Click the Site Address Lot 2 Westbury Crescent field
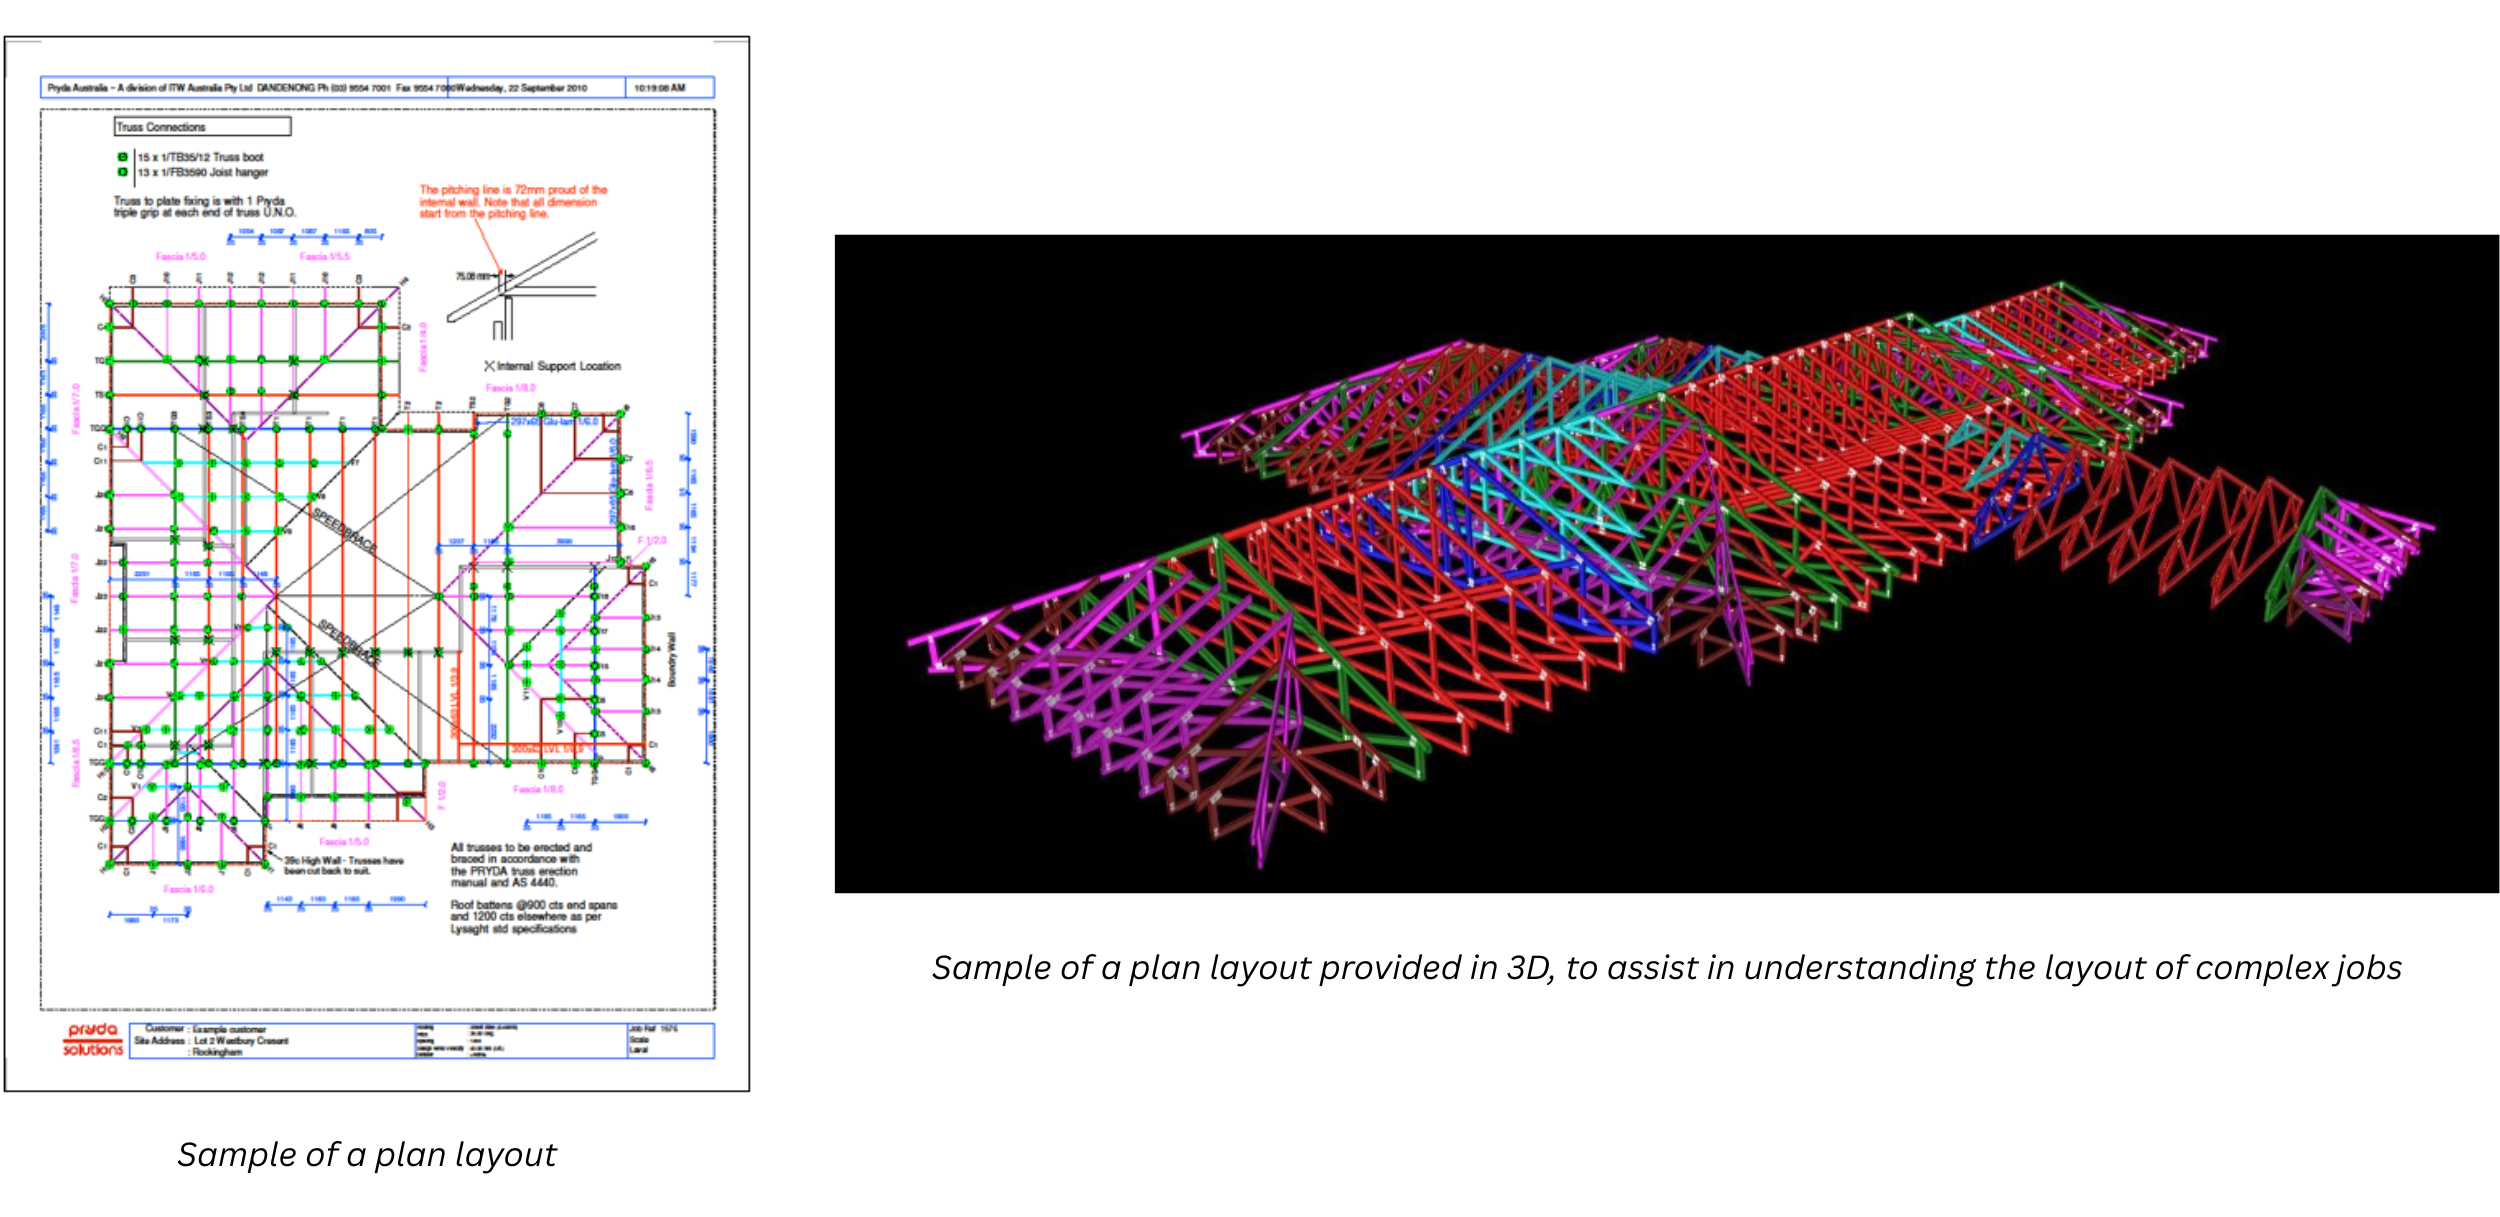This screenshot has height=1217, width=2500. [x=240, y=1041]
